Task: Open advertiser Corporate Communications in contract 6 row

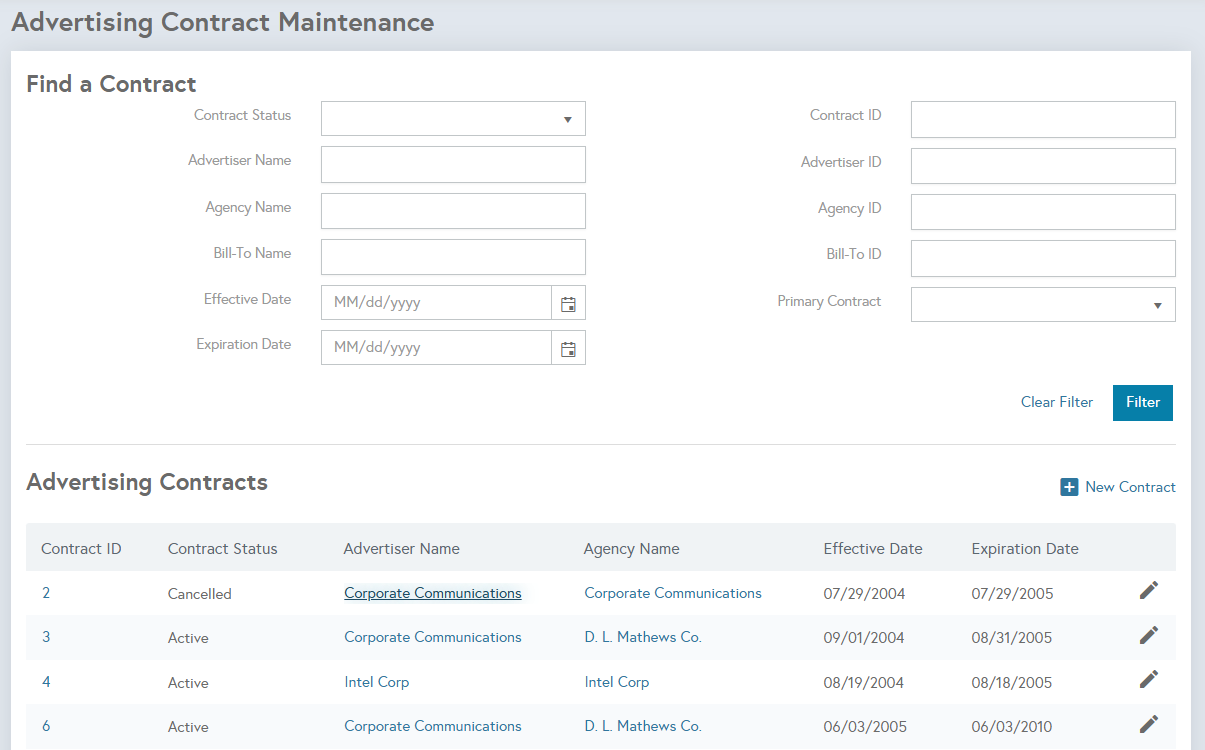Action: 433,726
